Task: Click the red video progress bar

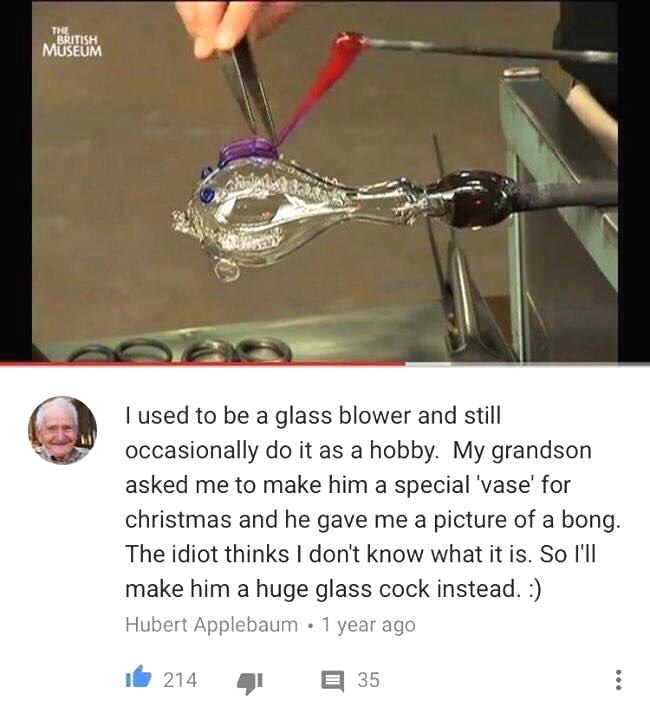Action: coord(202,364)
